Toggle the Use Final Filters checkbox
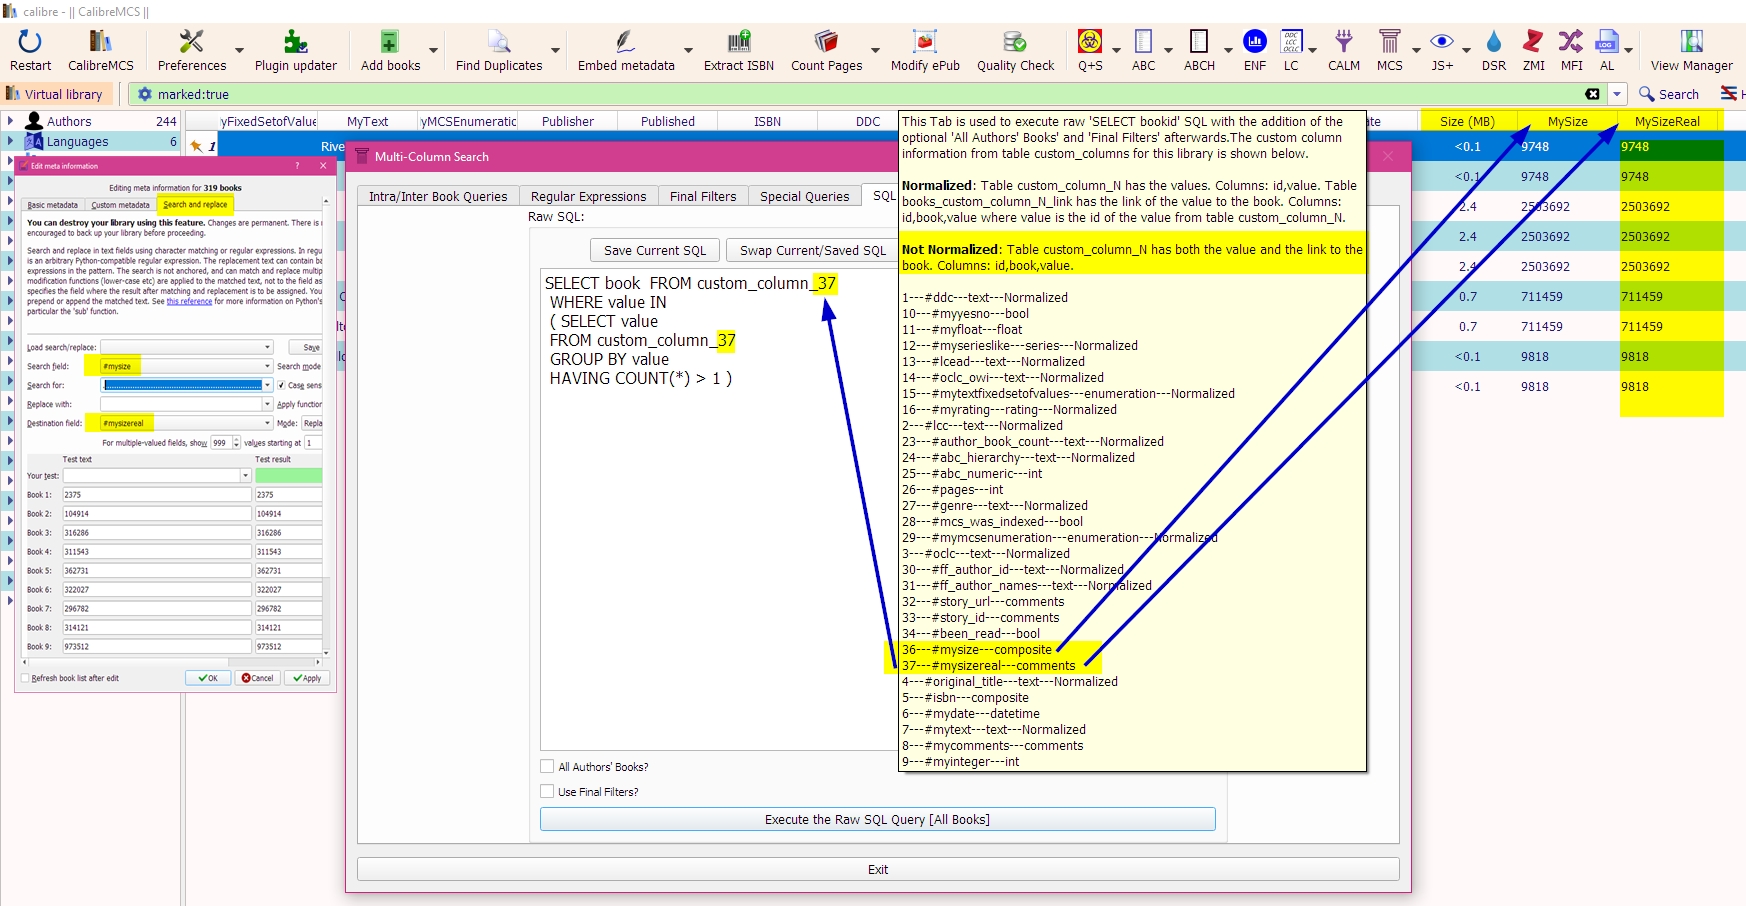Screen dimensions: 1746x906 [547, 792]
